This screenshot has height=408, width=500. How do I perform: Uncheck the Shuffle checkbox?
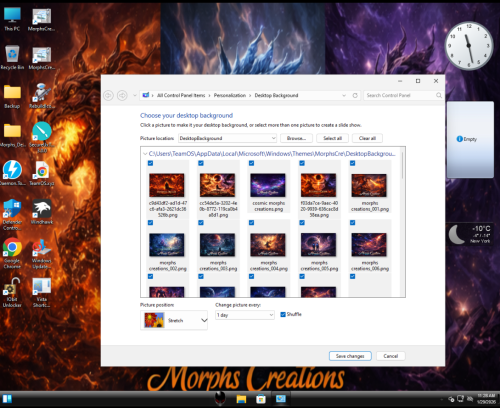pos(283,314)
